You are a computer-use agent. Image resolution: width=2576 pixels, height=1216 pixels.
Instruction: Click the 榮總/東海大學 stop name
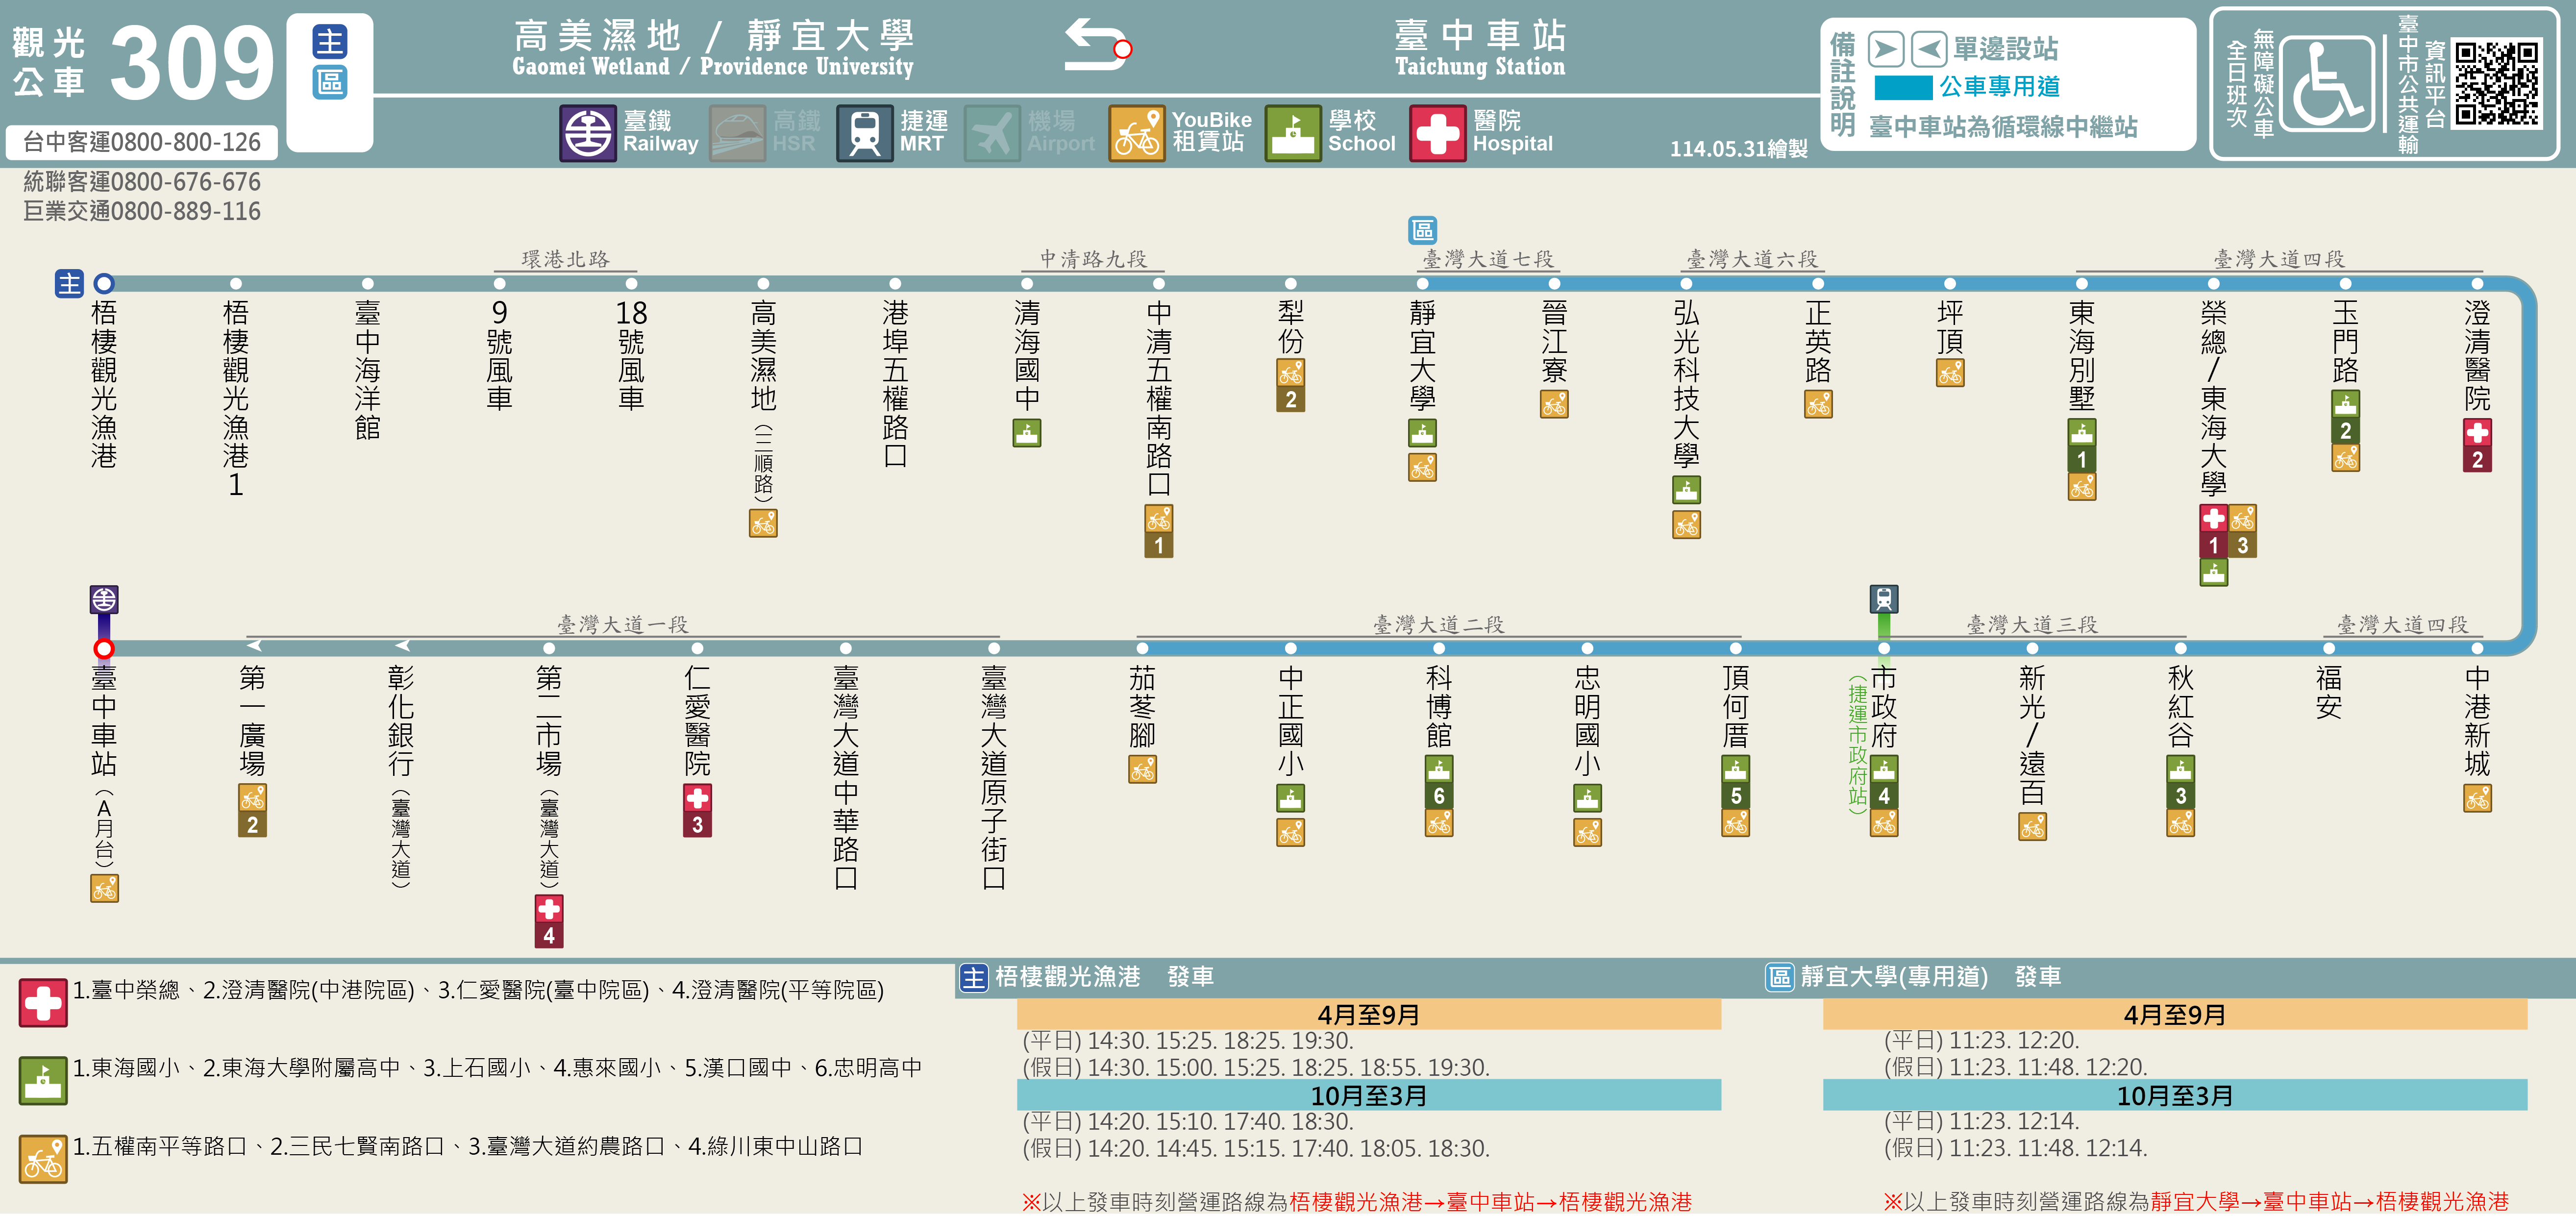pyautogui.click(x=2214, y=399)
